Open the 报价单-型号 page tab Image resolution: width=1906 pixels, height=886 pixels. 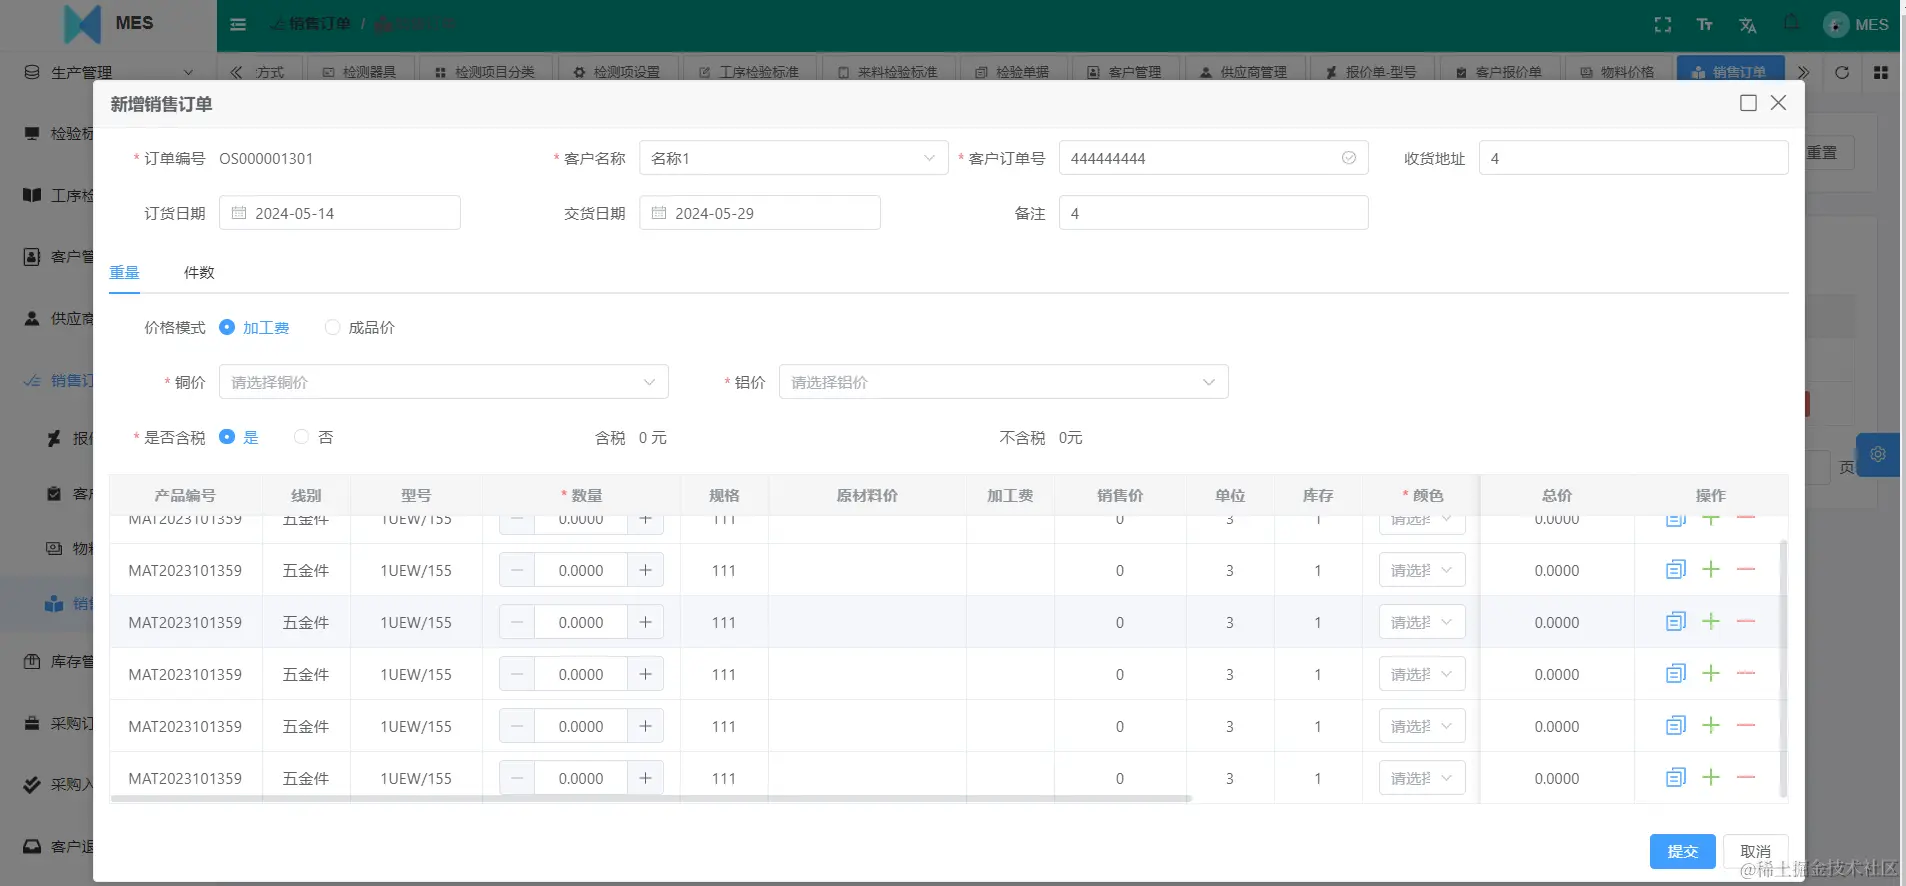click(x=1371, y=72)
